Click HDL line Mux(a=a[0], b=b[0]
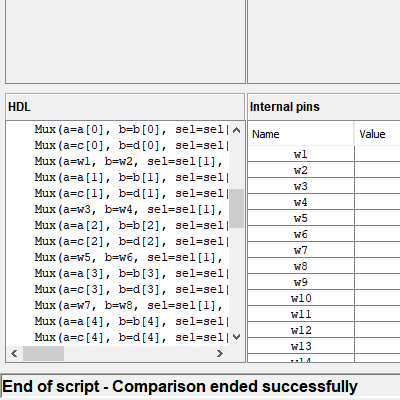Screen dimensions: 400x400 point(128,129)
